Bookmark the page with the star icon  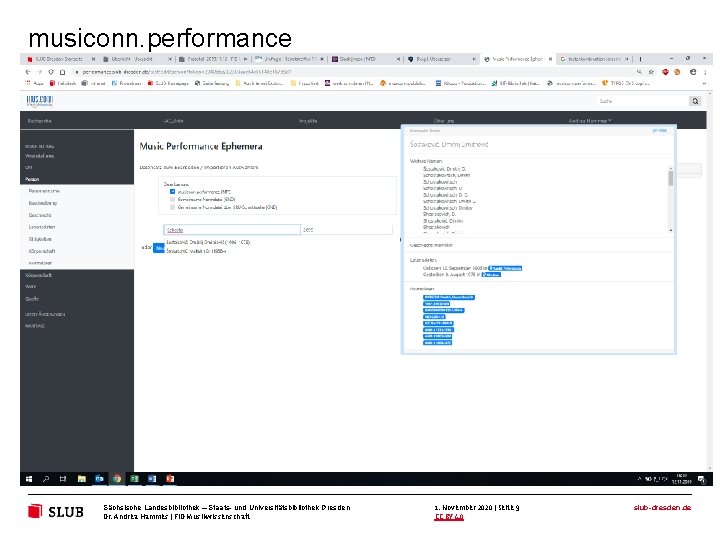(651, 72)
